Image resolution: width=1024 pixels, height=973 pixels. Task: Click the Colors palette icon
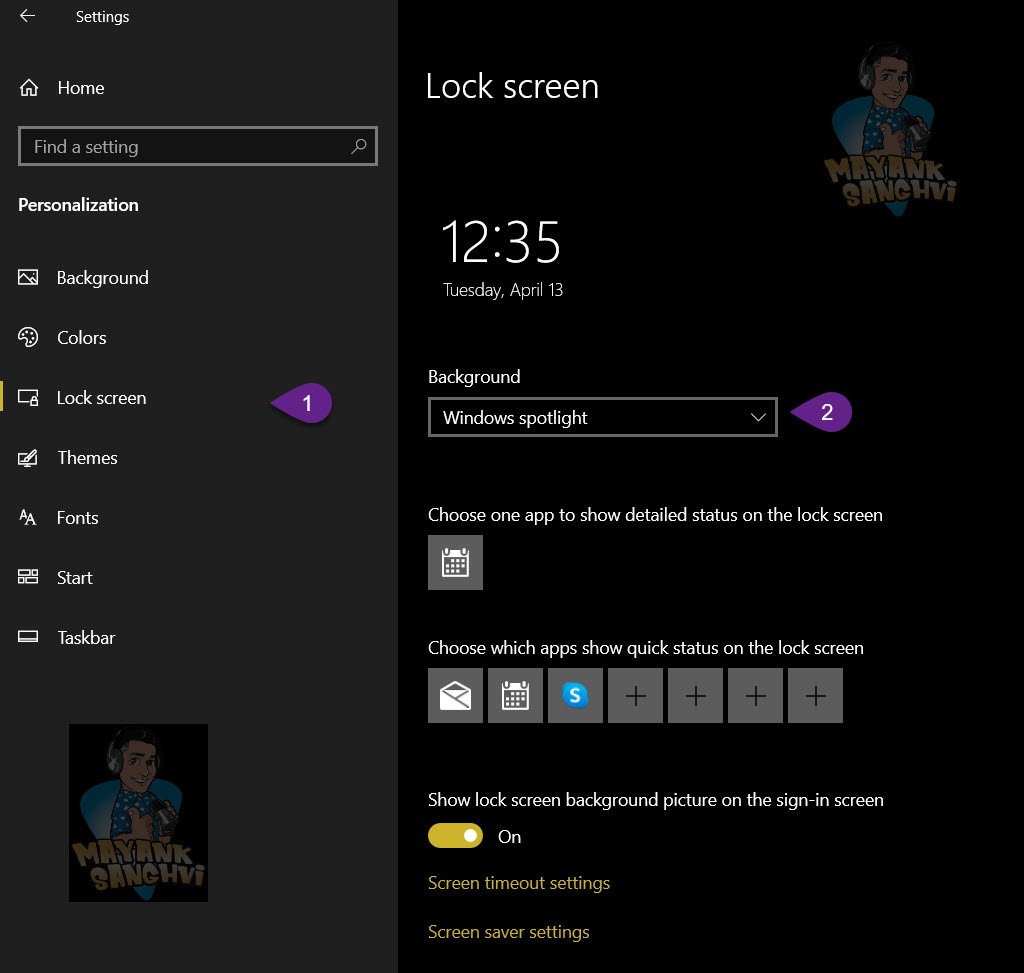pyautogui.click(x=28, y=337)
